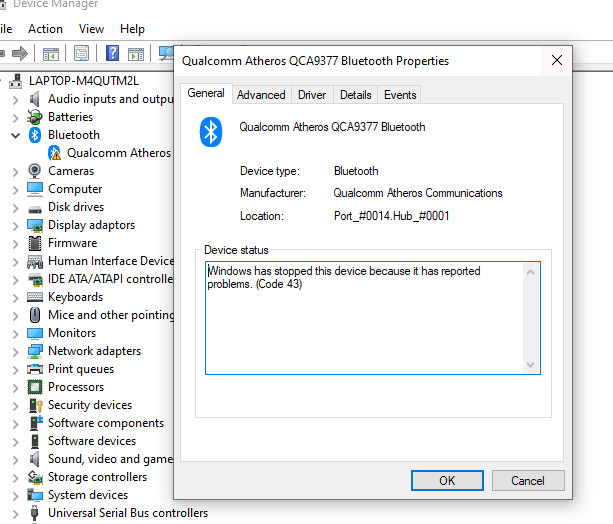Select Software devices tree item
This screenshot has width=613, height=524.
[x=92, y=441]
